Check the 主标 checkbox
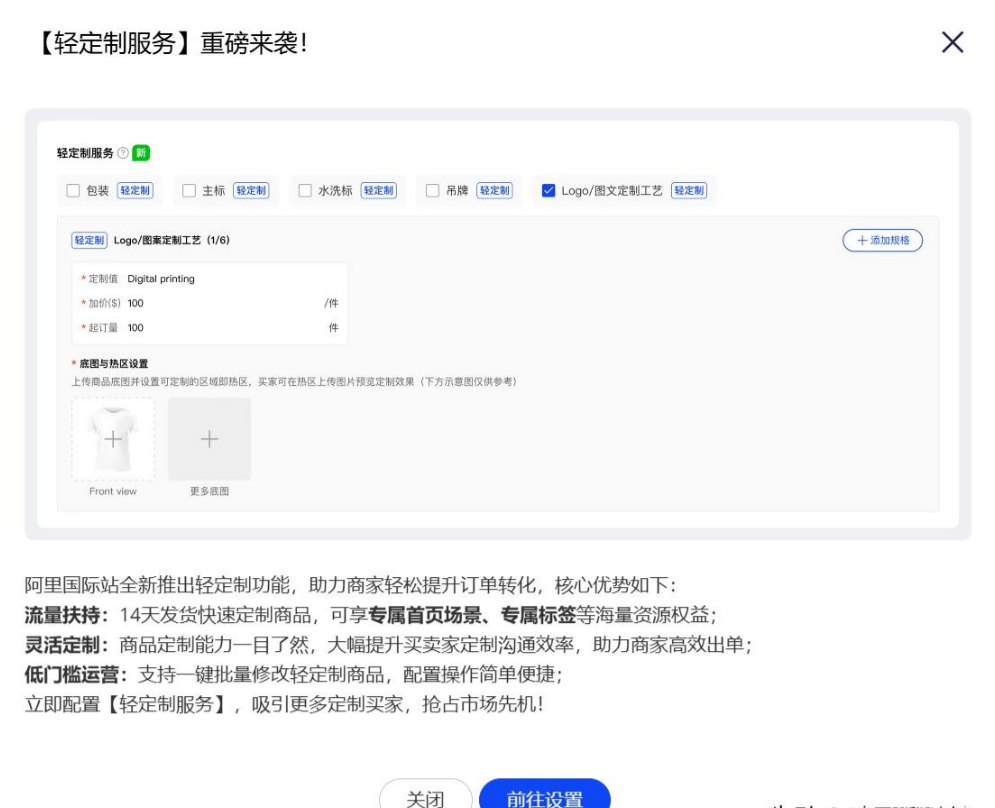 [188, 190]
